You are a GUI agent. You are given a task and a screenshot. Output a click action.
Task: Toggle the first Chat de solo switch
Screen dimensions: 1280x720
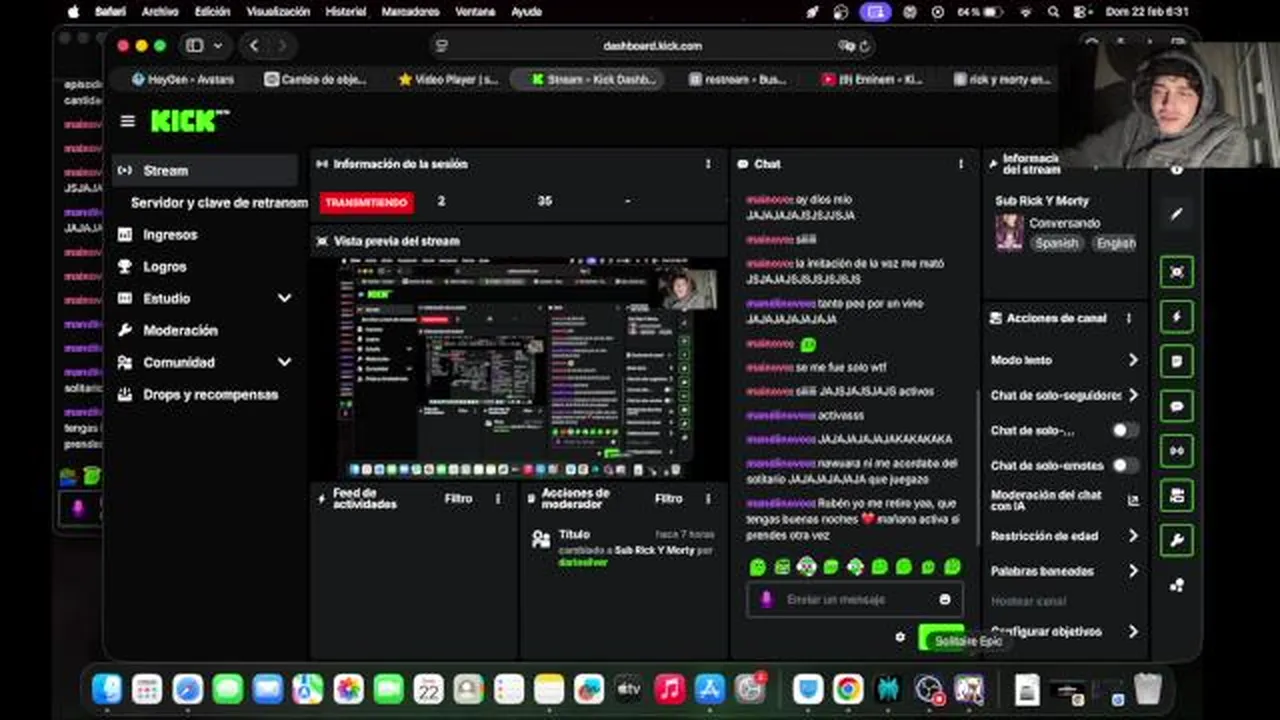point(1125,430)
